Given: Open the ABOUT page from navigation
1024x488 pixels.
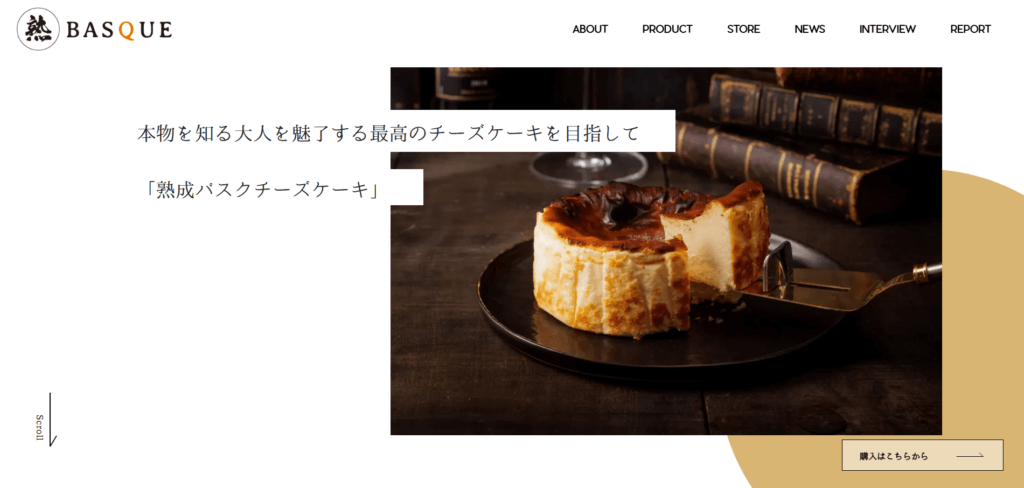Looking at the screenshot, I should [x=590, y=29].
